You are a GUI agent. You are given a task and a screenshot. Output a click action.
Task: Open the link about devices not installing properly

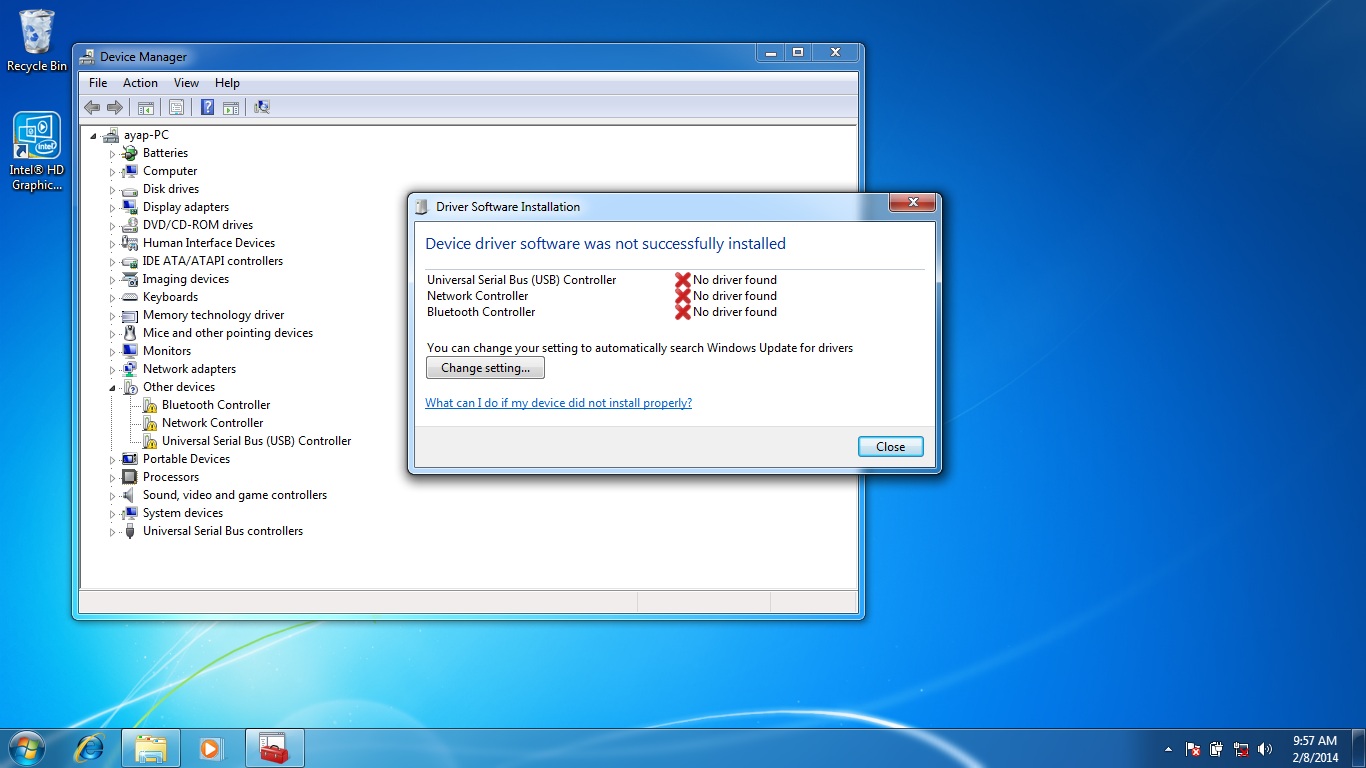coord(558,403)
